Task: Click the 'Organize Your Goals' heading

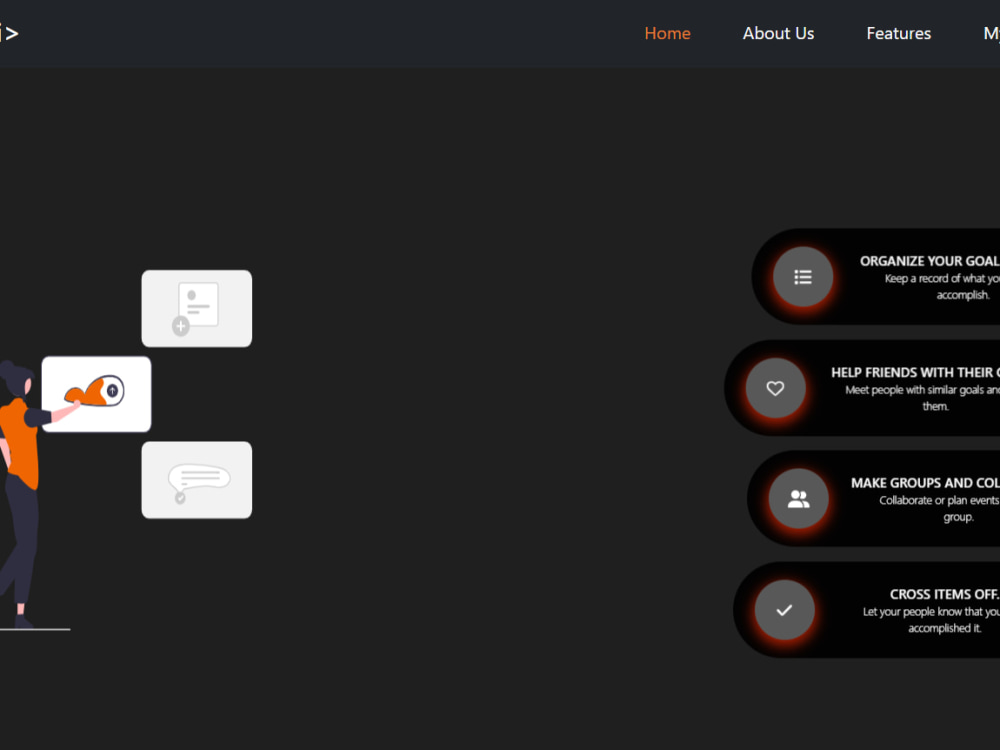Action: (929, 261)
